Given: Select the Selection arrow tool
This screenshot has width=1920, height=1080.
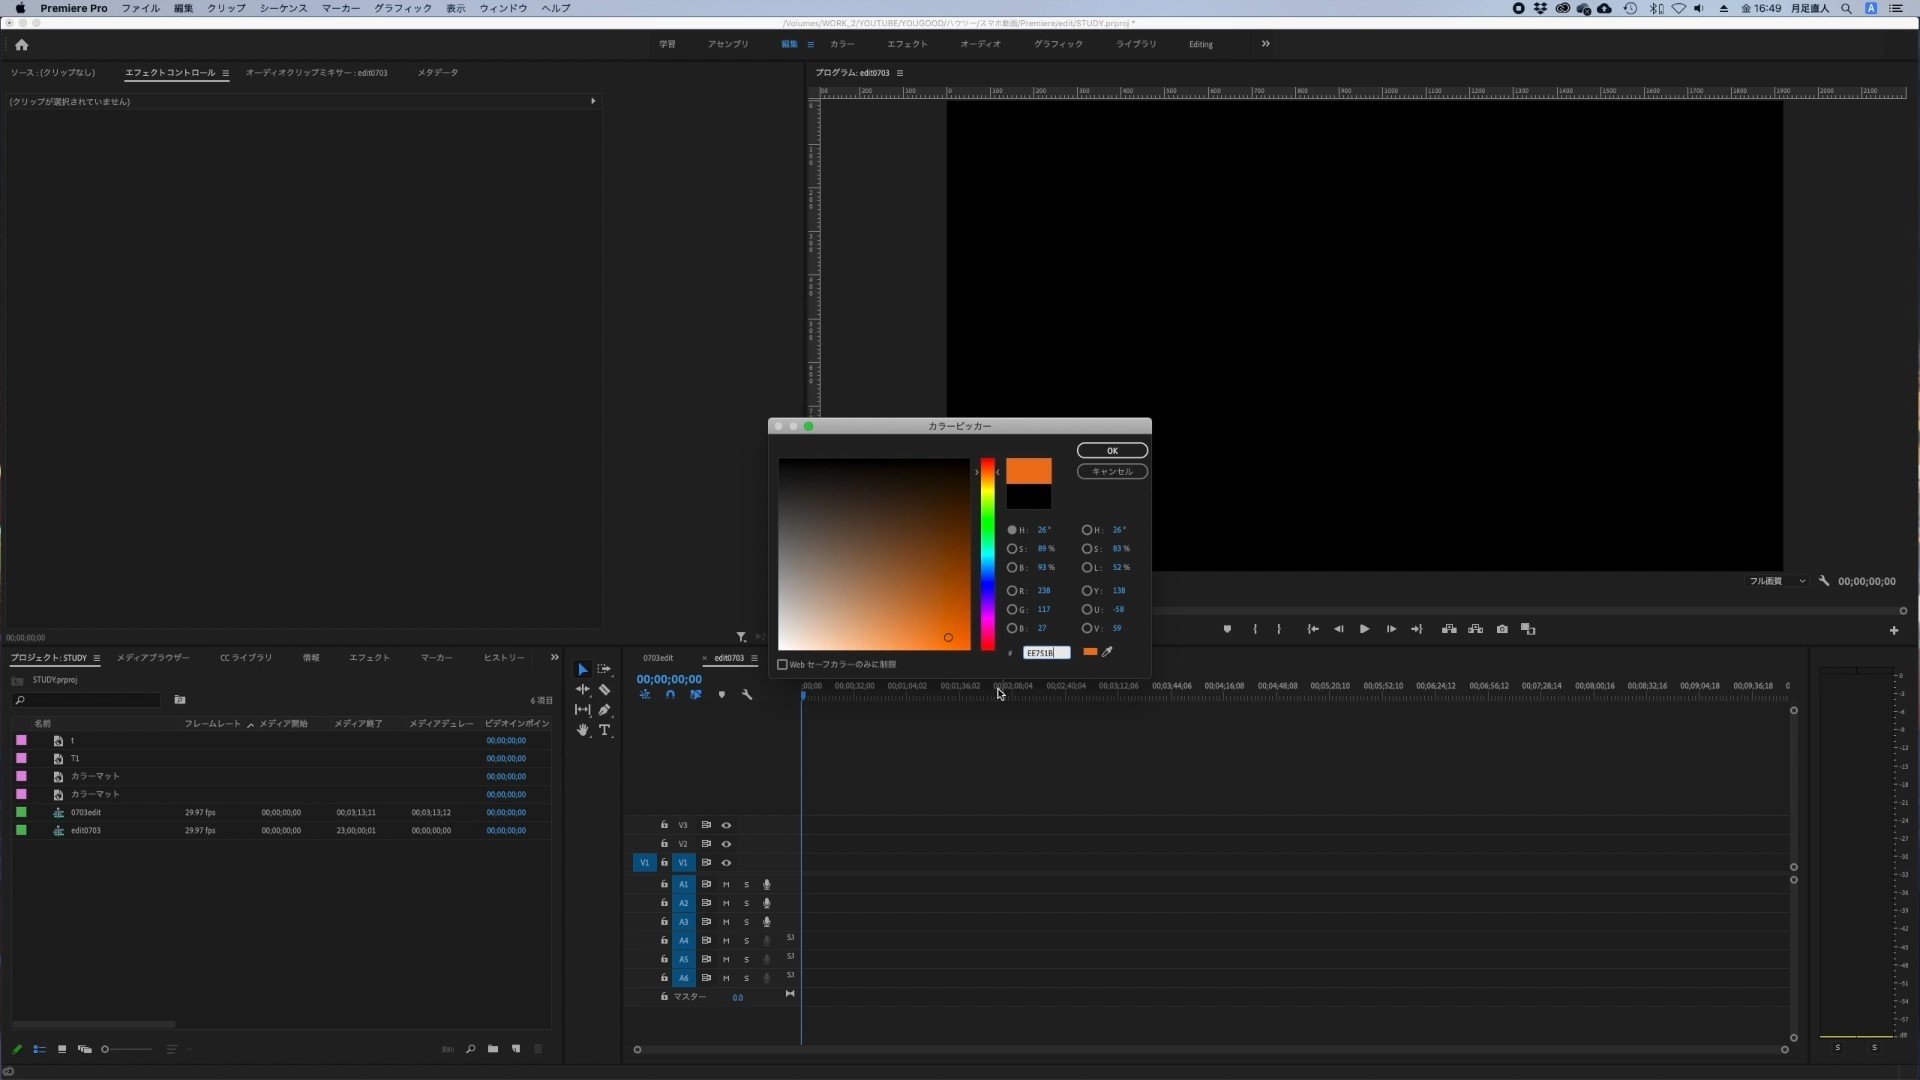Looking at the screenshot, I should pos(583,669).
